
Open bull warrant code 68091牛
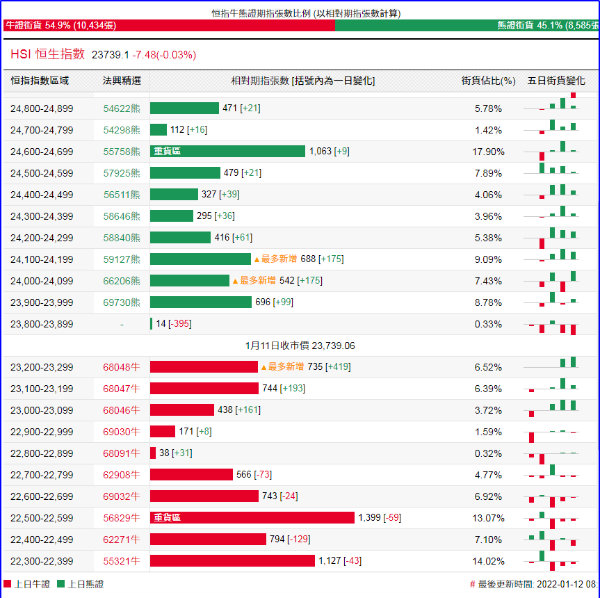tap(122, 453)
